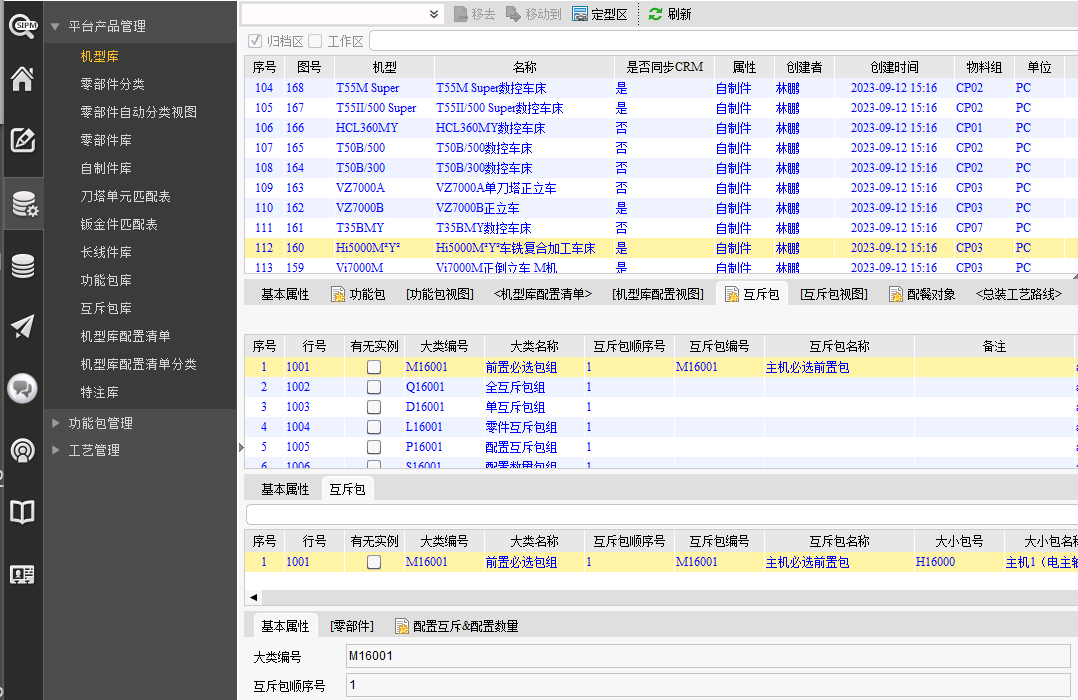This screenshot has height=700, width=1078.
Task: Click the database stack sidebar icon
Action: [22, 265]
